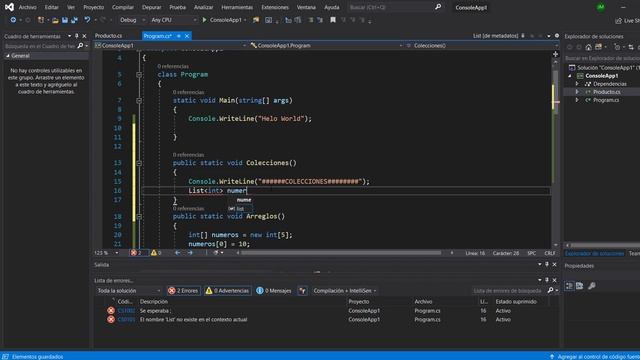640x360 pixels.
Task: Open the Colecciones member navigation dropdown
Action: [482, 46]
